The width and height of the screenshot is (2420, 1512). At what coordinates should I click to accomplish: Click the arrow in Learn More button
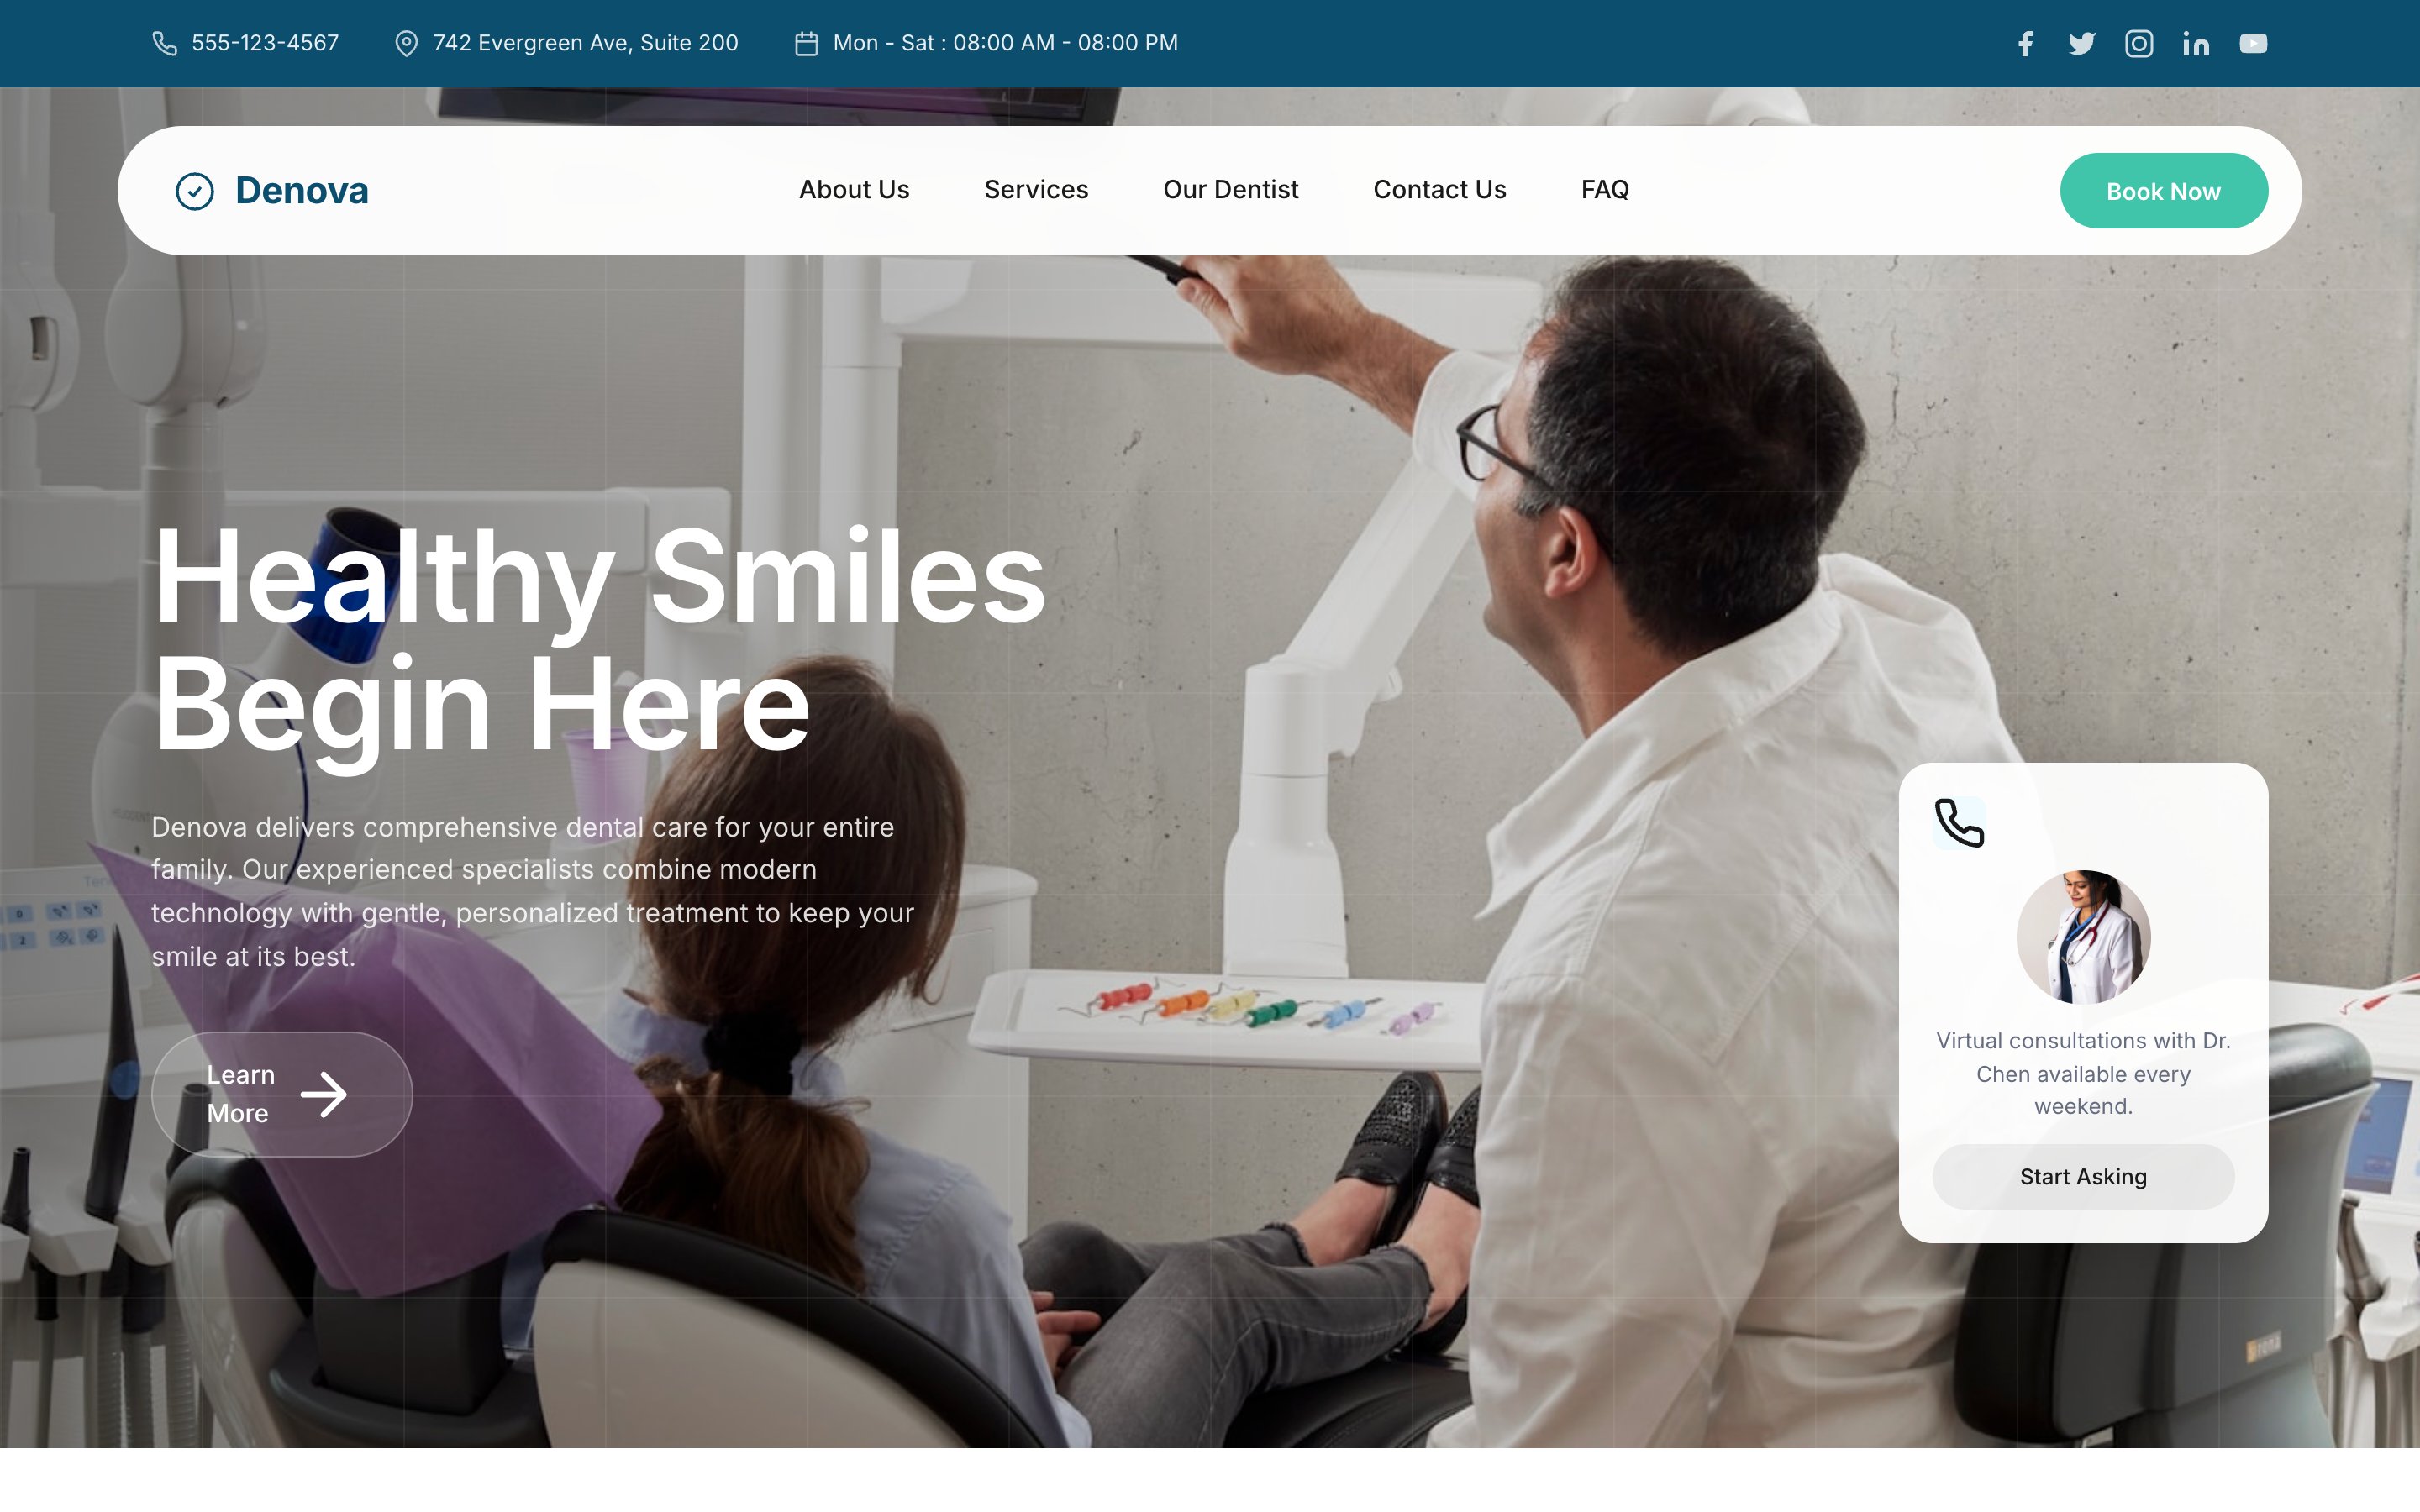point(324,1094)
